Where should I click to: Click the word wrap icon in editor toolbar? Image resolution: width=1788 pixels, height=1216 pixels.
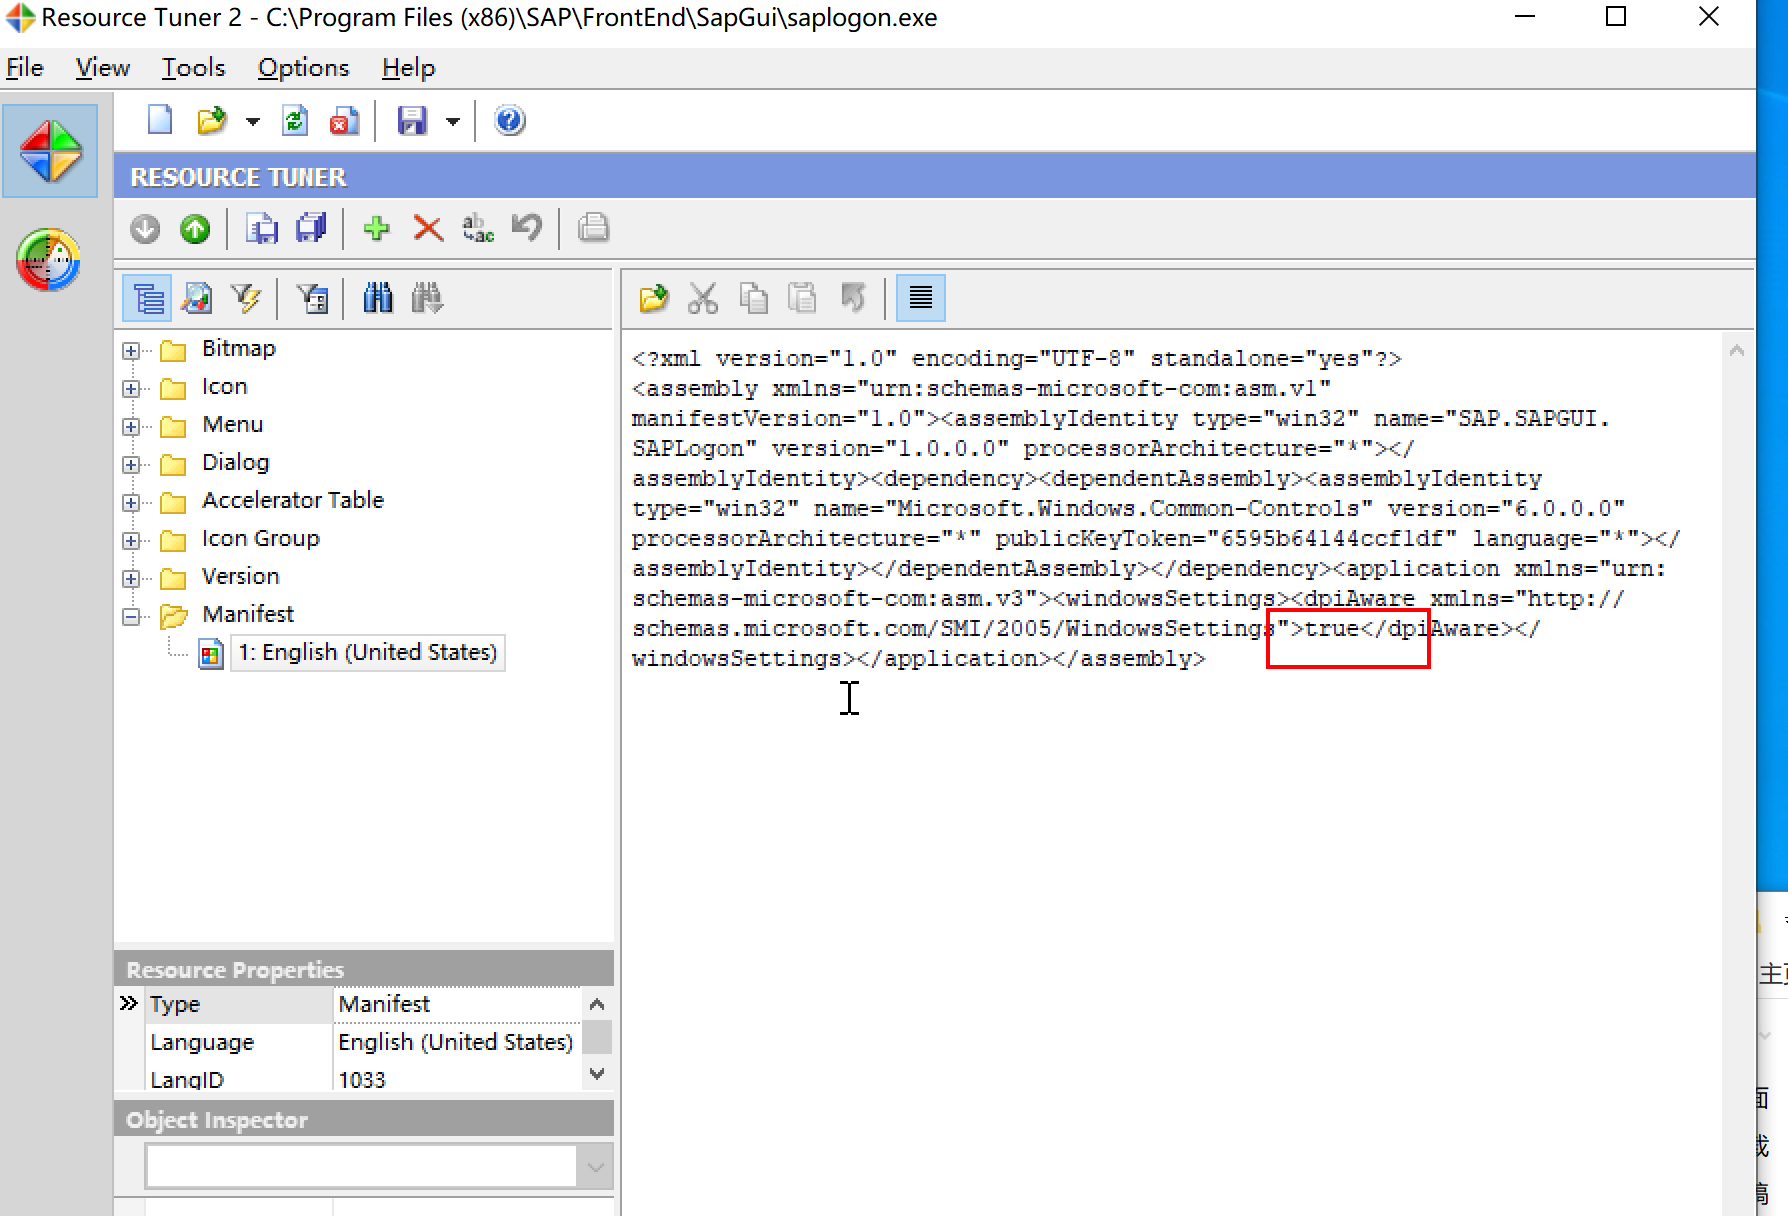pyautogui.click(x=920, y=297)
